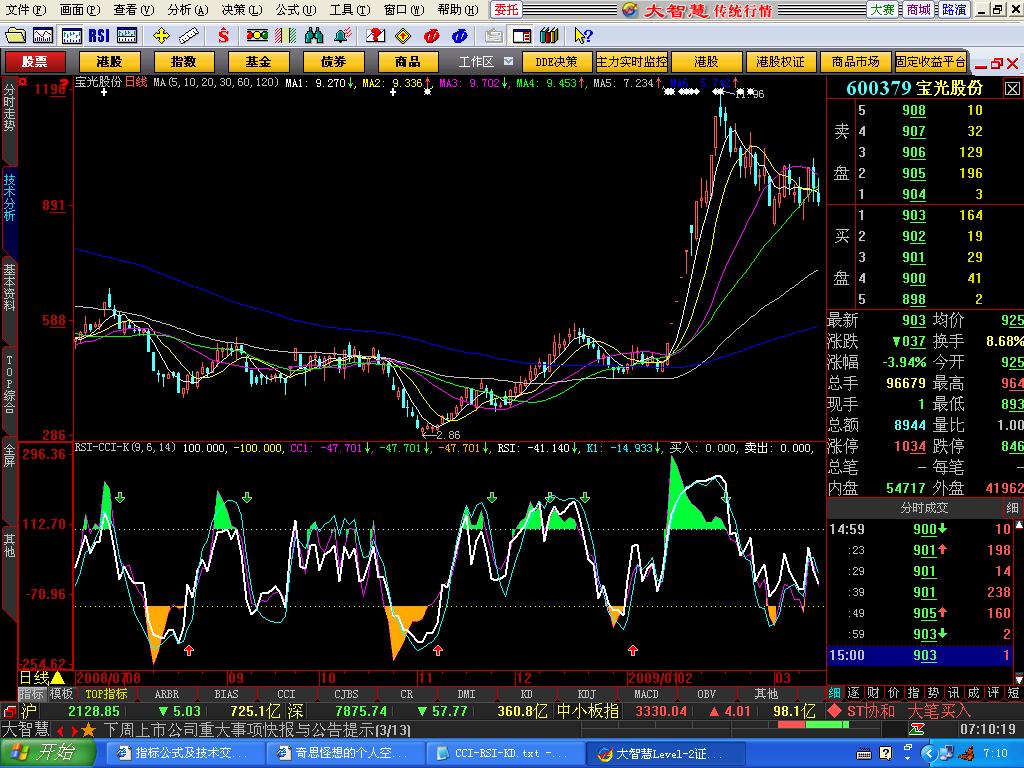Screen dimensions: 1024x768
Task: Close the 宝光股份 quote panel box
Action: coord(1012,88)
